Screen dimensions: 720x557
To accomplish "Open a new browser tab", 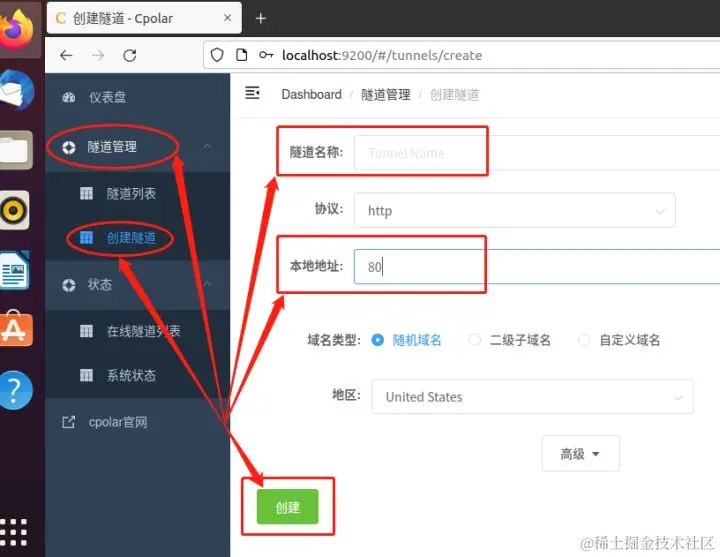I will [x=261, y=18].
